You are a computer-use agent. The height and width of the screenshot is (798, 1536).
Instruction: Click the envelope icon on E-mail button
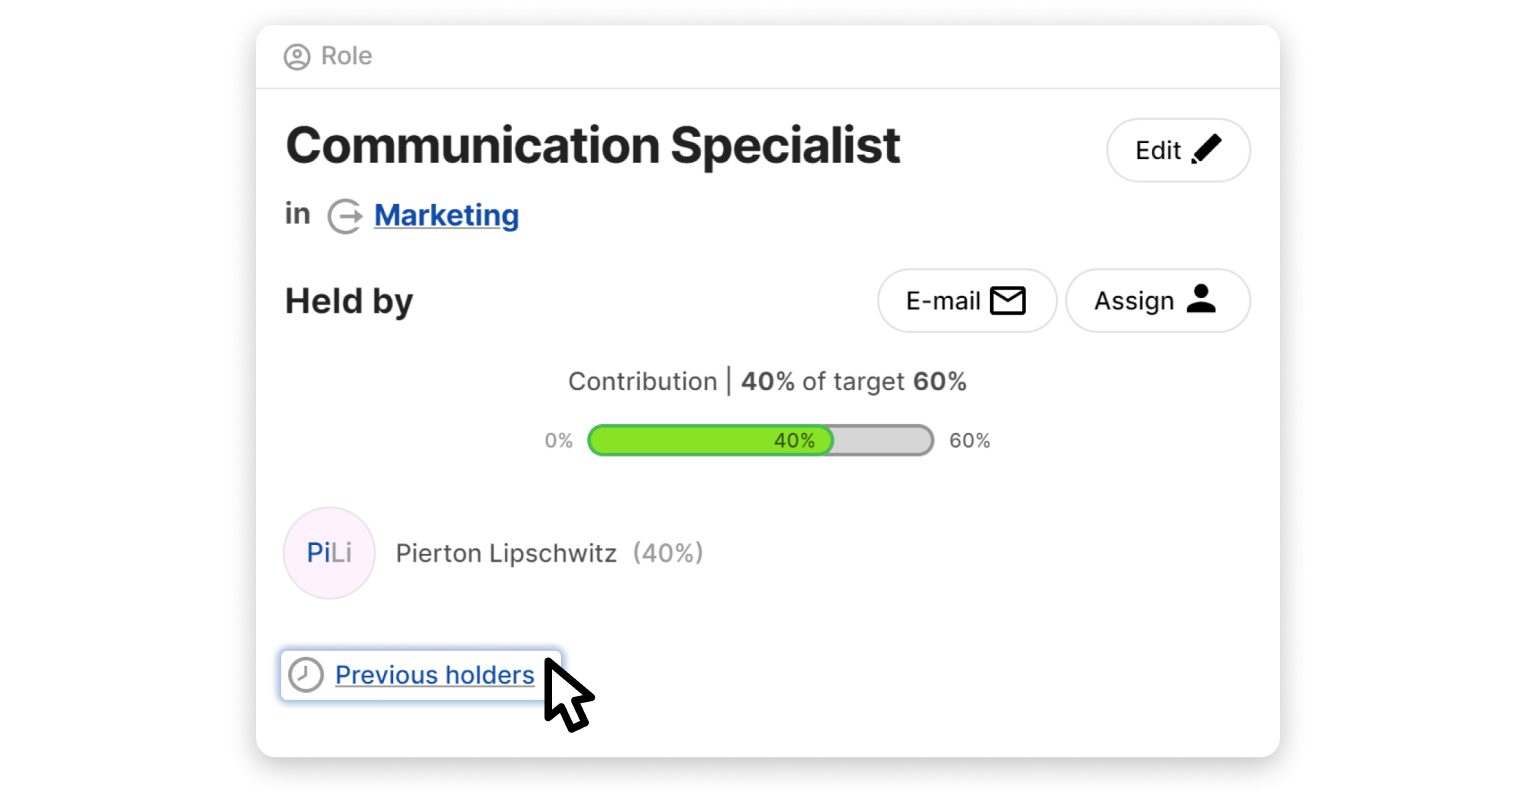click(x=1007, y=300)
